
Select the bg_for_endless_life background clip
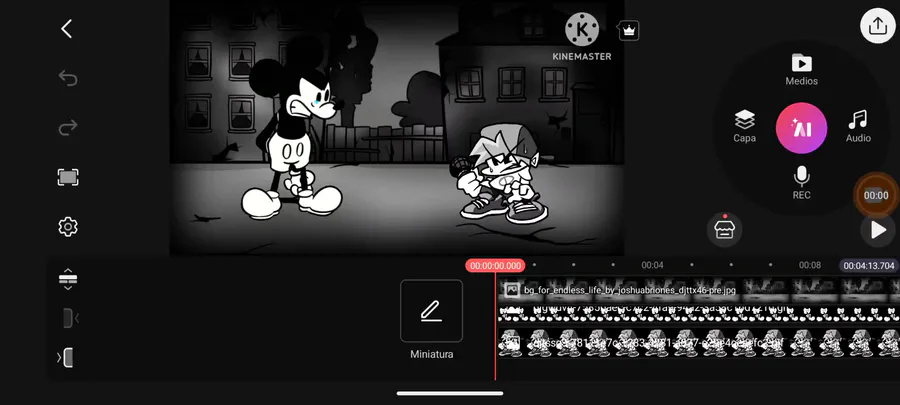pyautogui.click(x=699, y=290)
